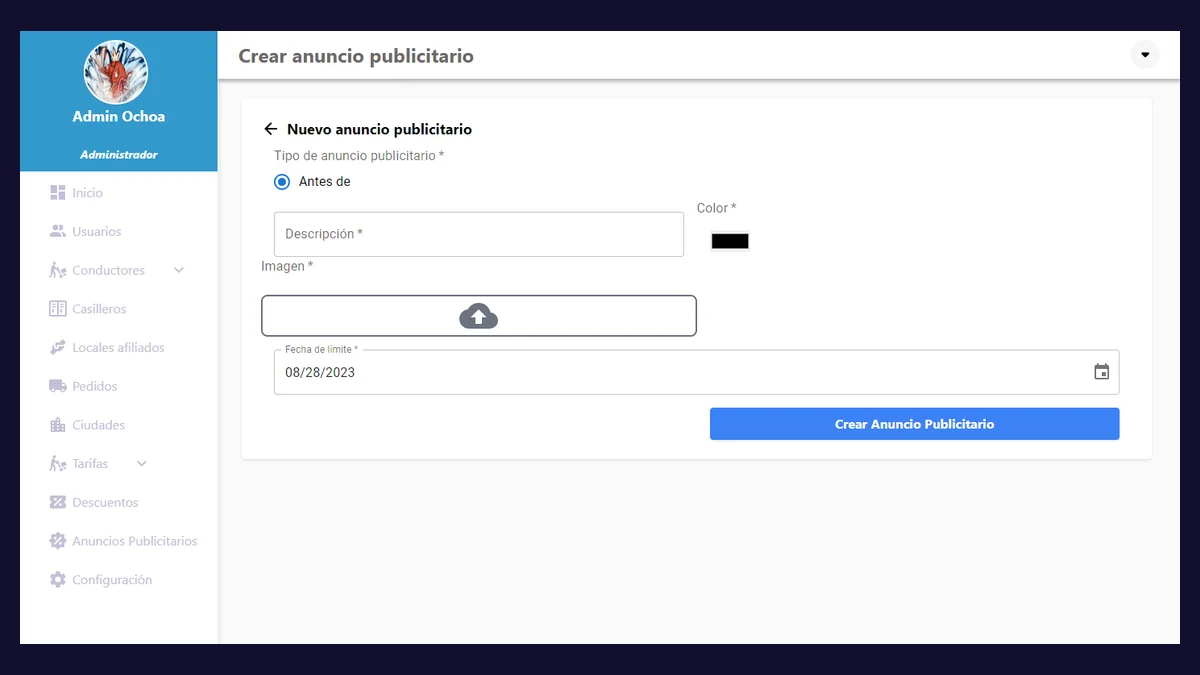Image resolution: width=1200 pixels, height=675 pixels.
Task: Click the Admin Ochoa name text
Action: coord(119,116)
